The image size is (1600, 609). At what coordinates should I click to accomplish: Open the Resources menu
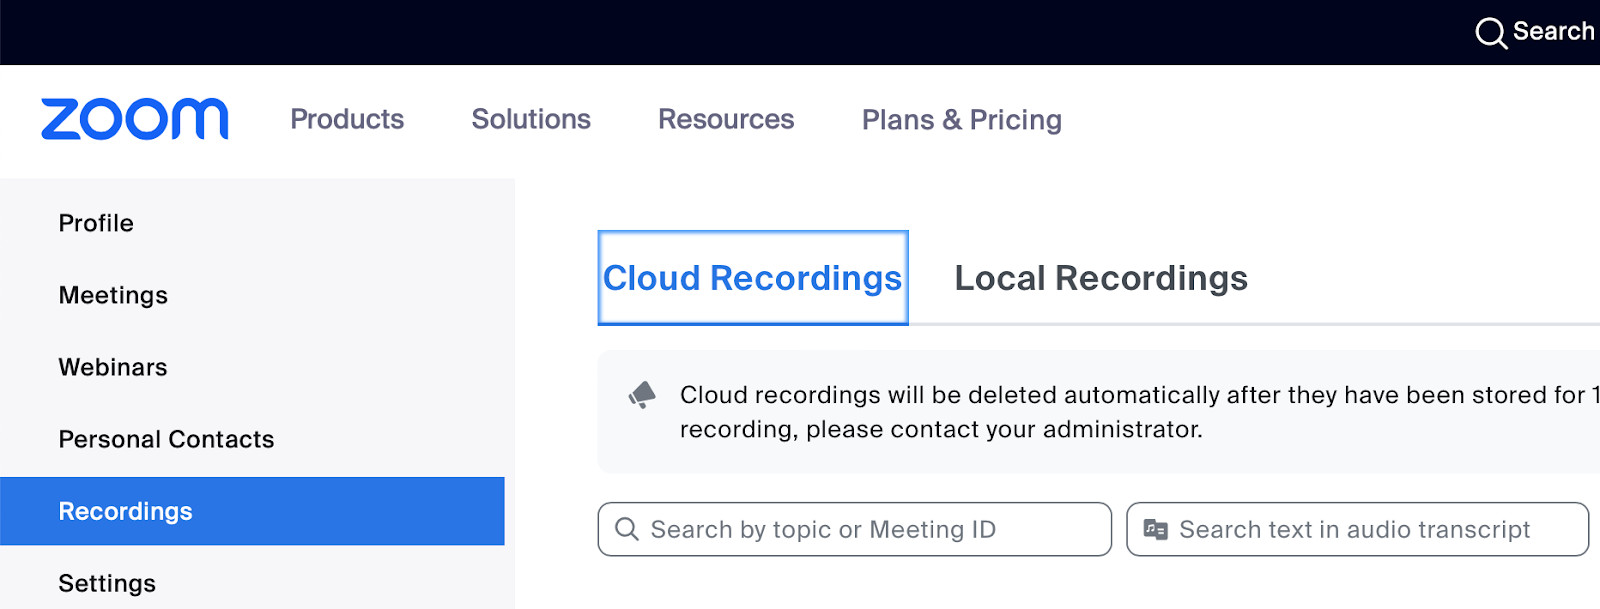tap(726, 119)
